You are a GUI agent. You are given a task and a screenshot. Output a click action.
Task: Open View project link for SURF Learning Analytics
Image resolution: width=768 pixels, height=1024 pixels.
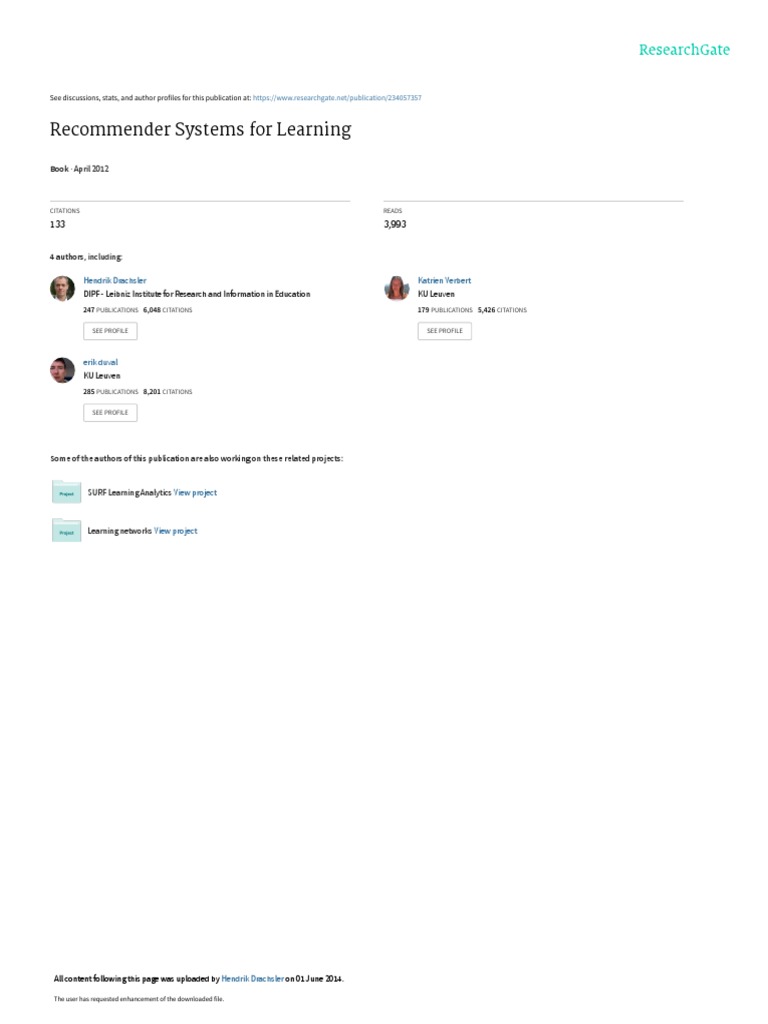tap(195, 492)
